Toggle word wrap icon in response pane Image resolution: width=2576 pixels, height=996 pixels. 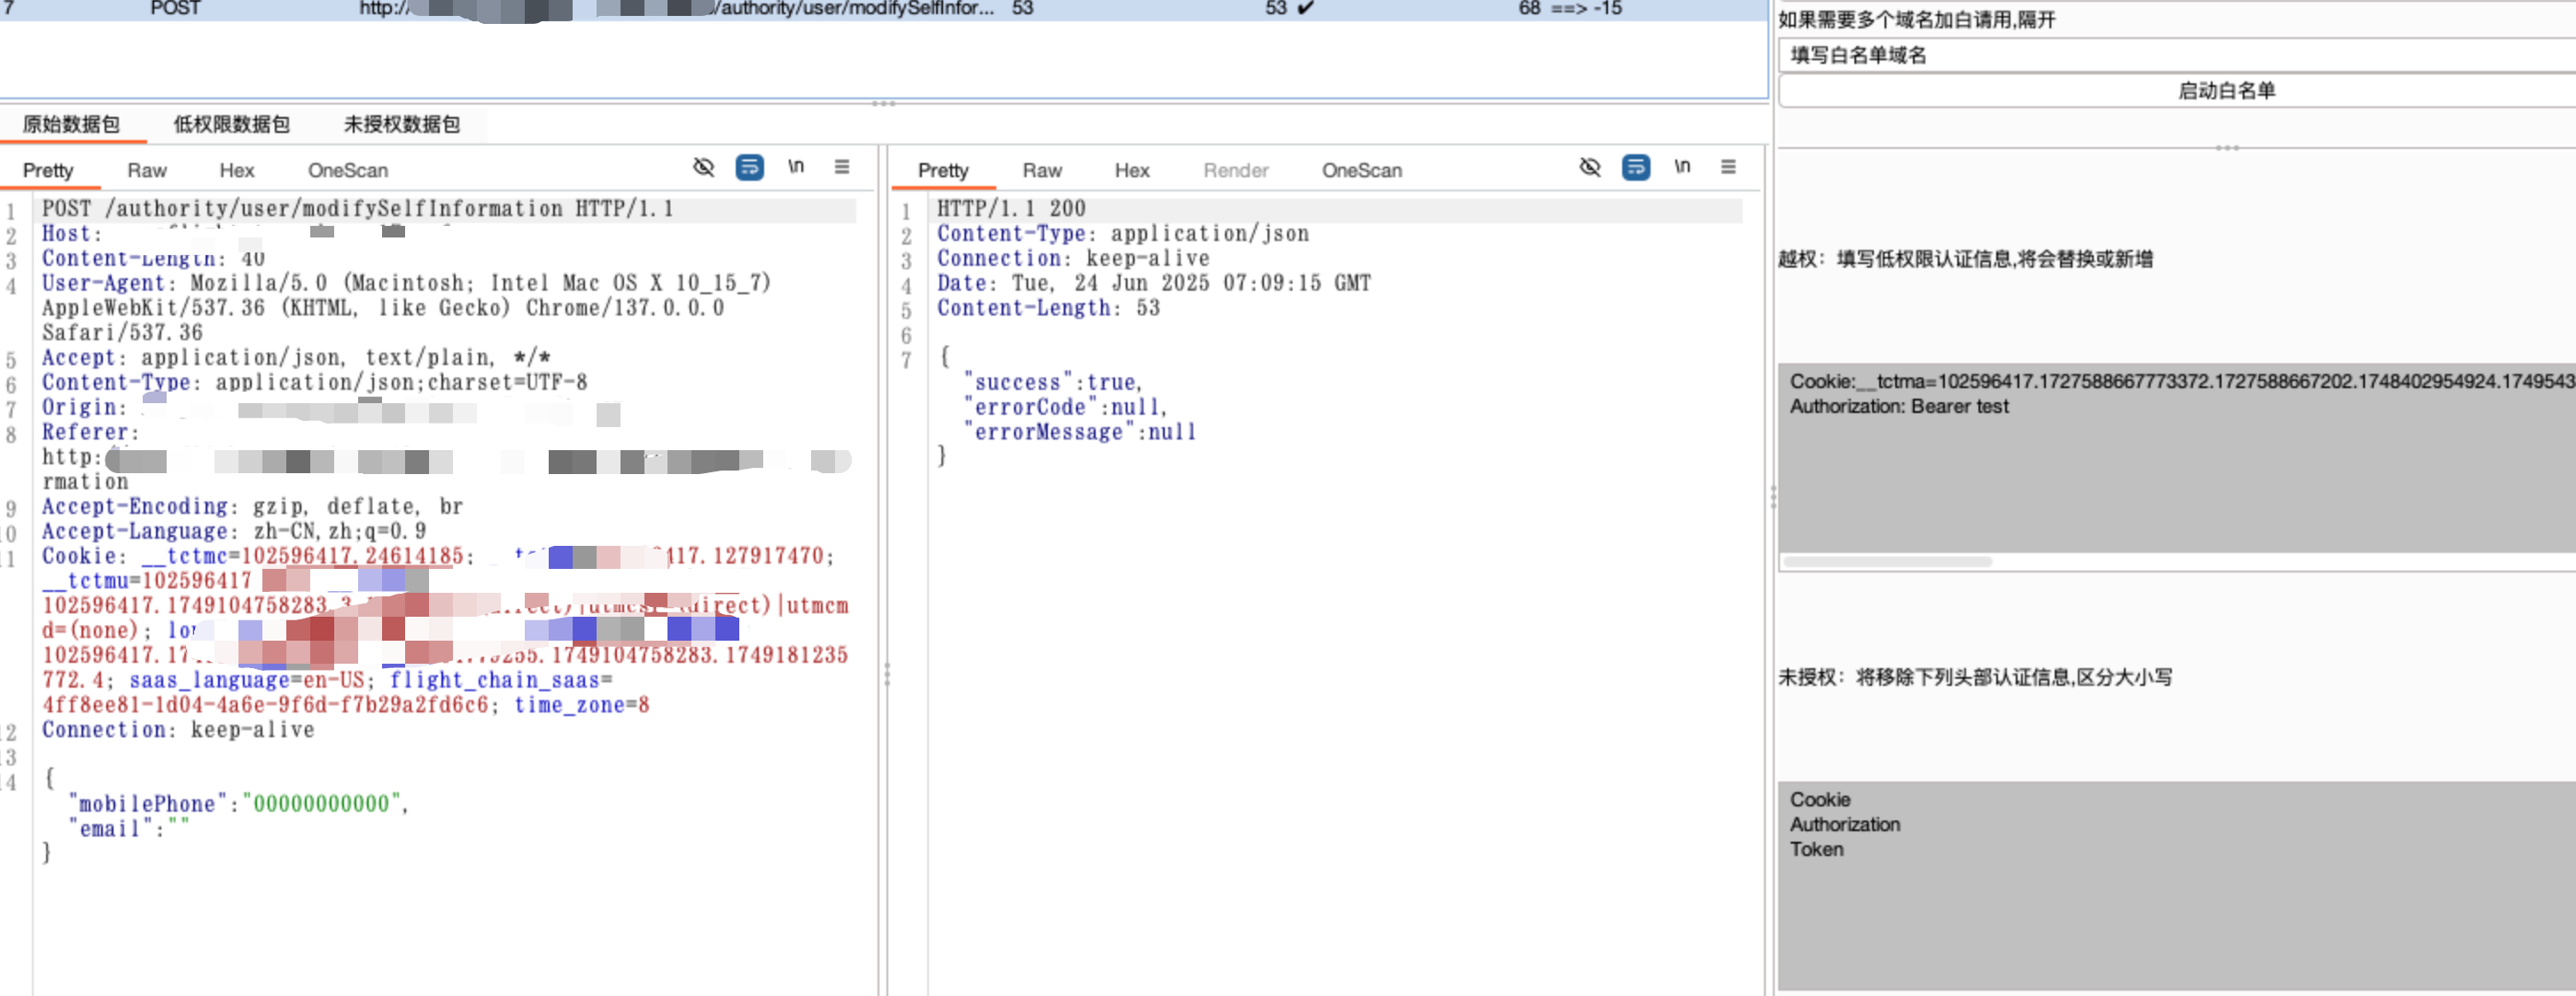(1636, 167)
